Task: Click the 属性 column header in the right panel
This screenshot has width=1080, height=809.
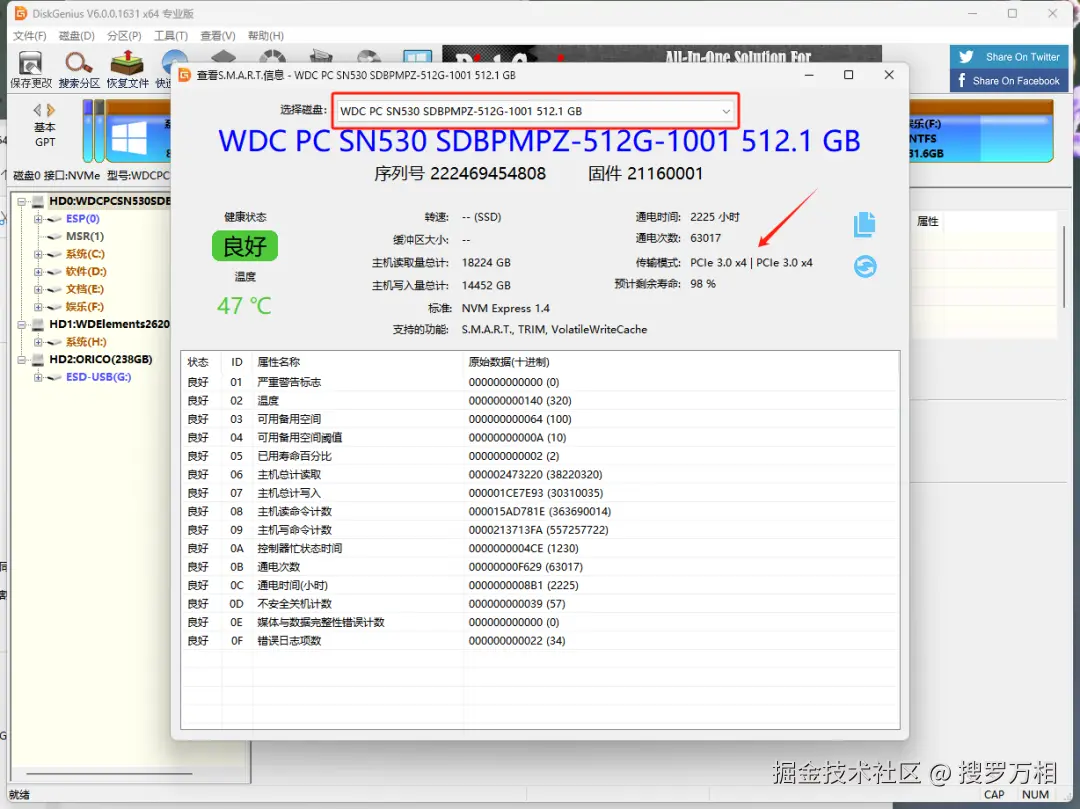Action: click(x=928, y=221)
